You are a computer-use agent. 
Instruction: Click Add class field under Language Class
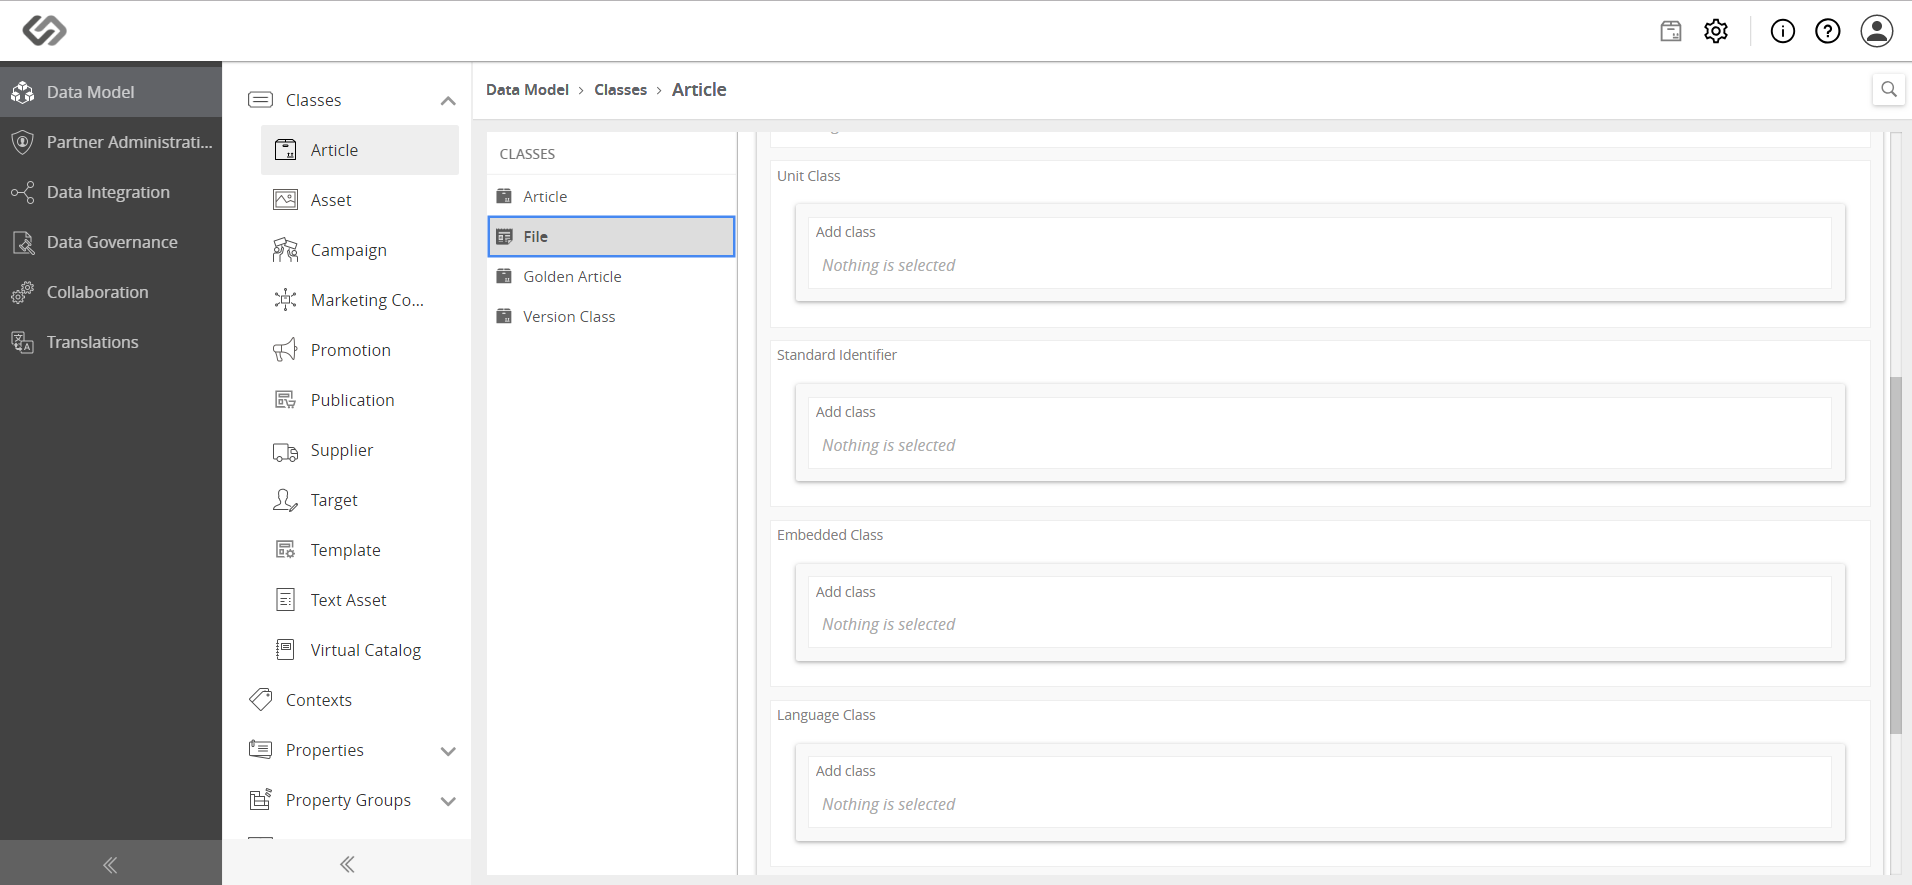1319,792
